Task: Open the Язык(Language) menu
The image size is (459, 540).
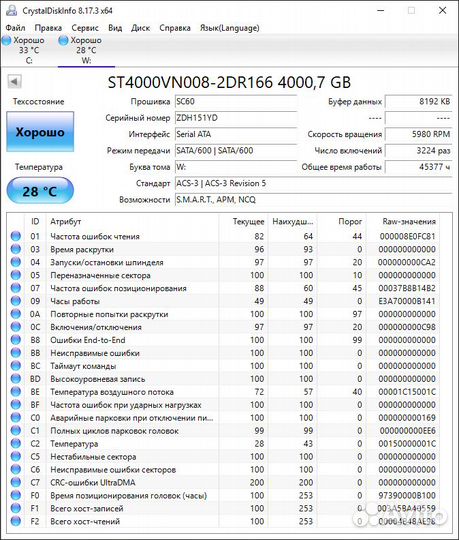Action: (230, 28)
